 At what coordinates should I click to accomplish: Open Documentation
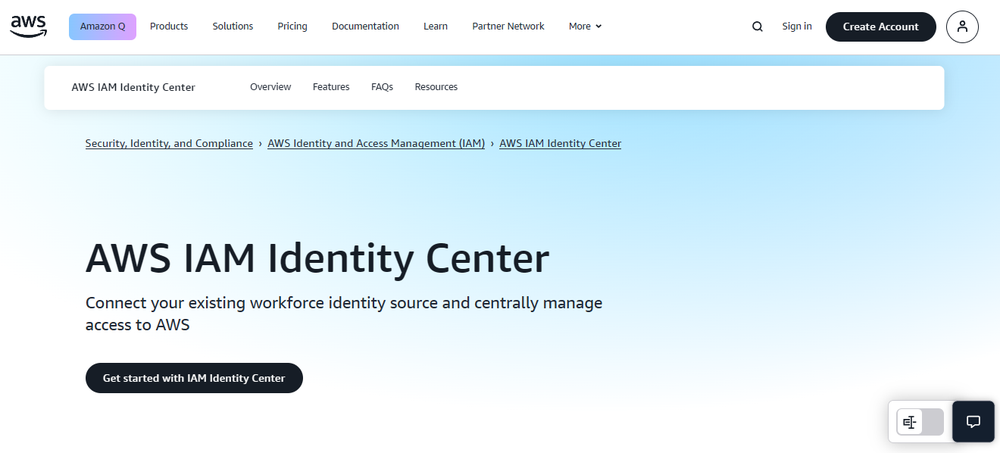click(365, 26)
